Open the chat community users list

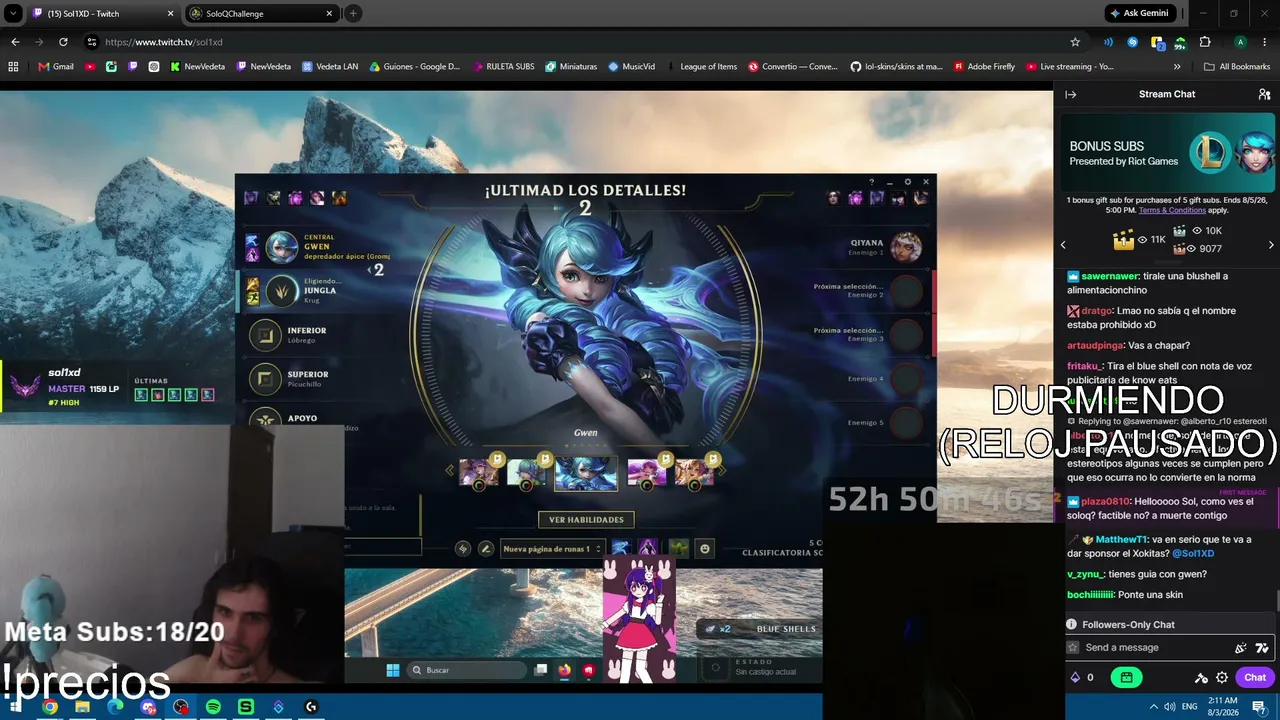pyautogui.click(x=1264, y=94)
